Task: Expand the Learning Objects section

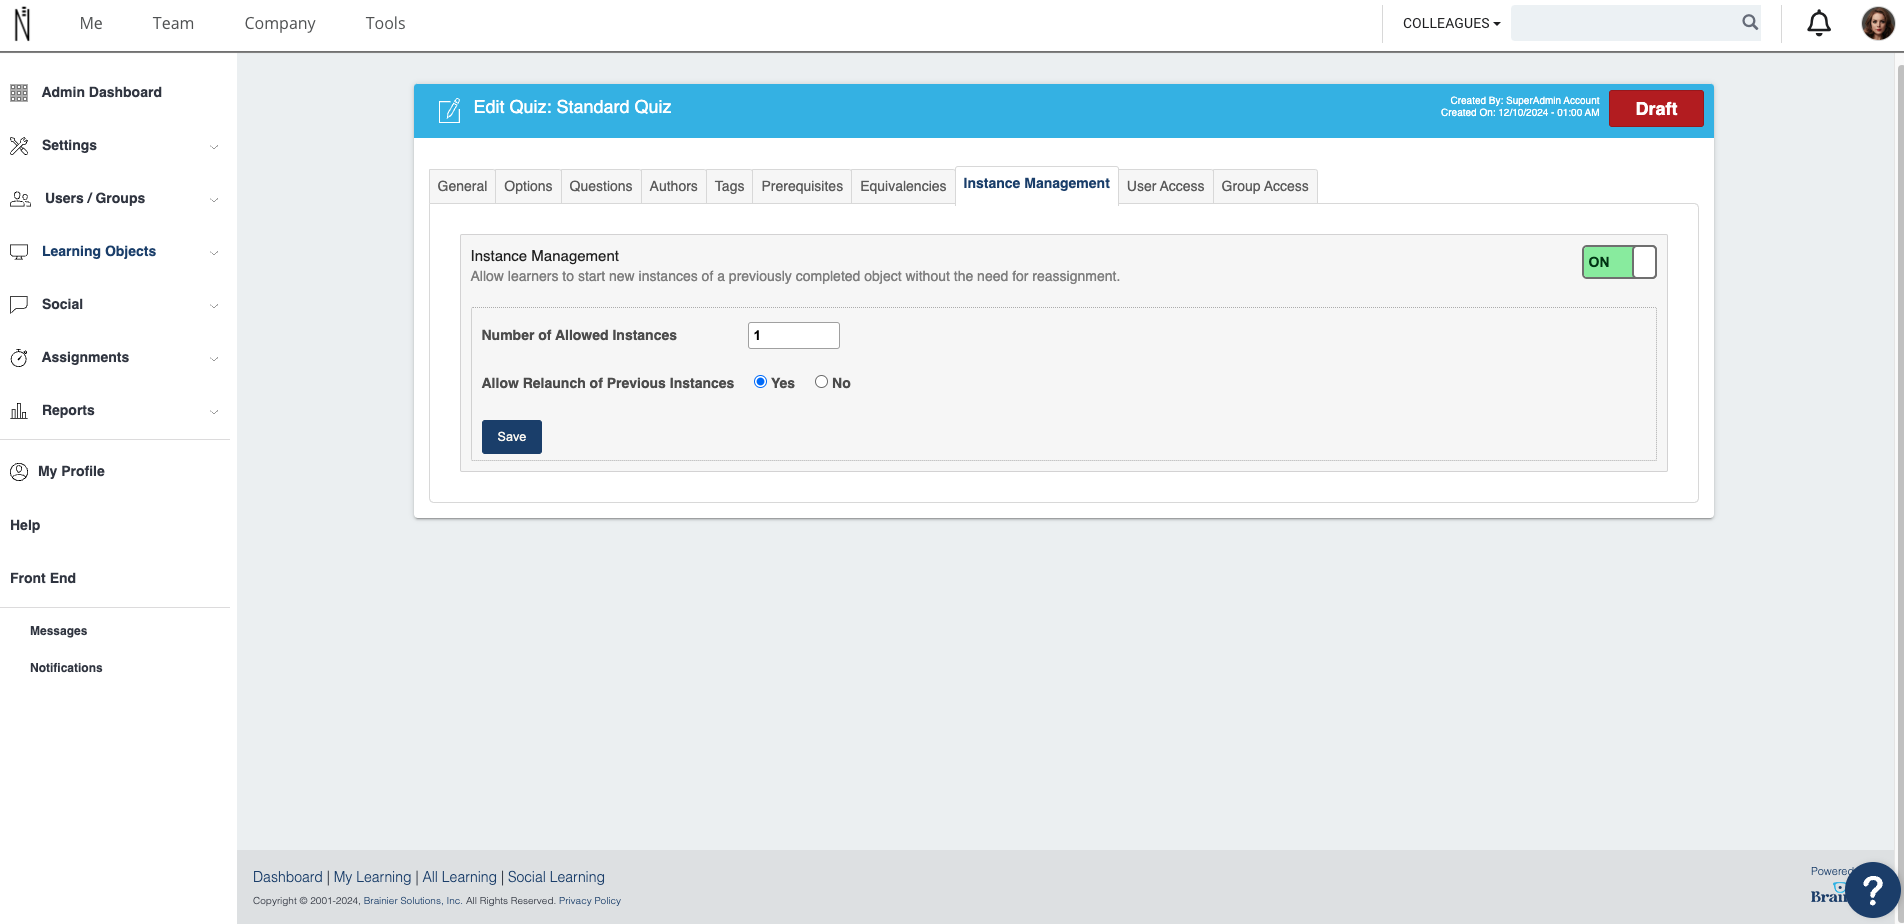Action: 214,253
